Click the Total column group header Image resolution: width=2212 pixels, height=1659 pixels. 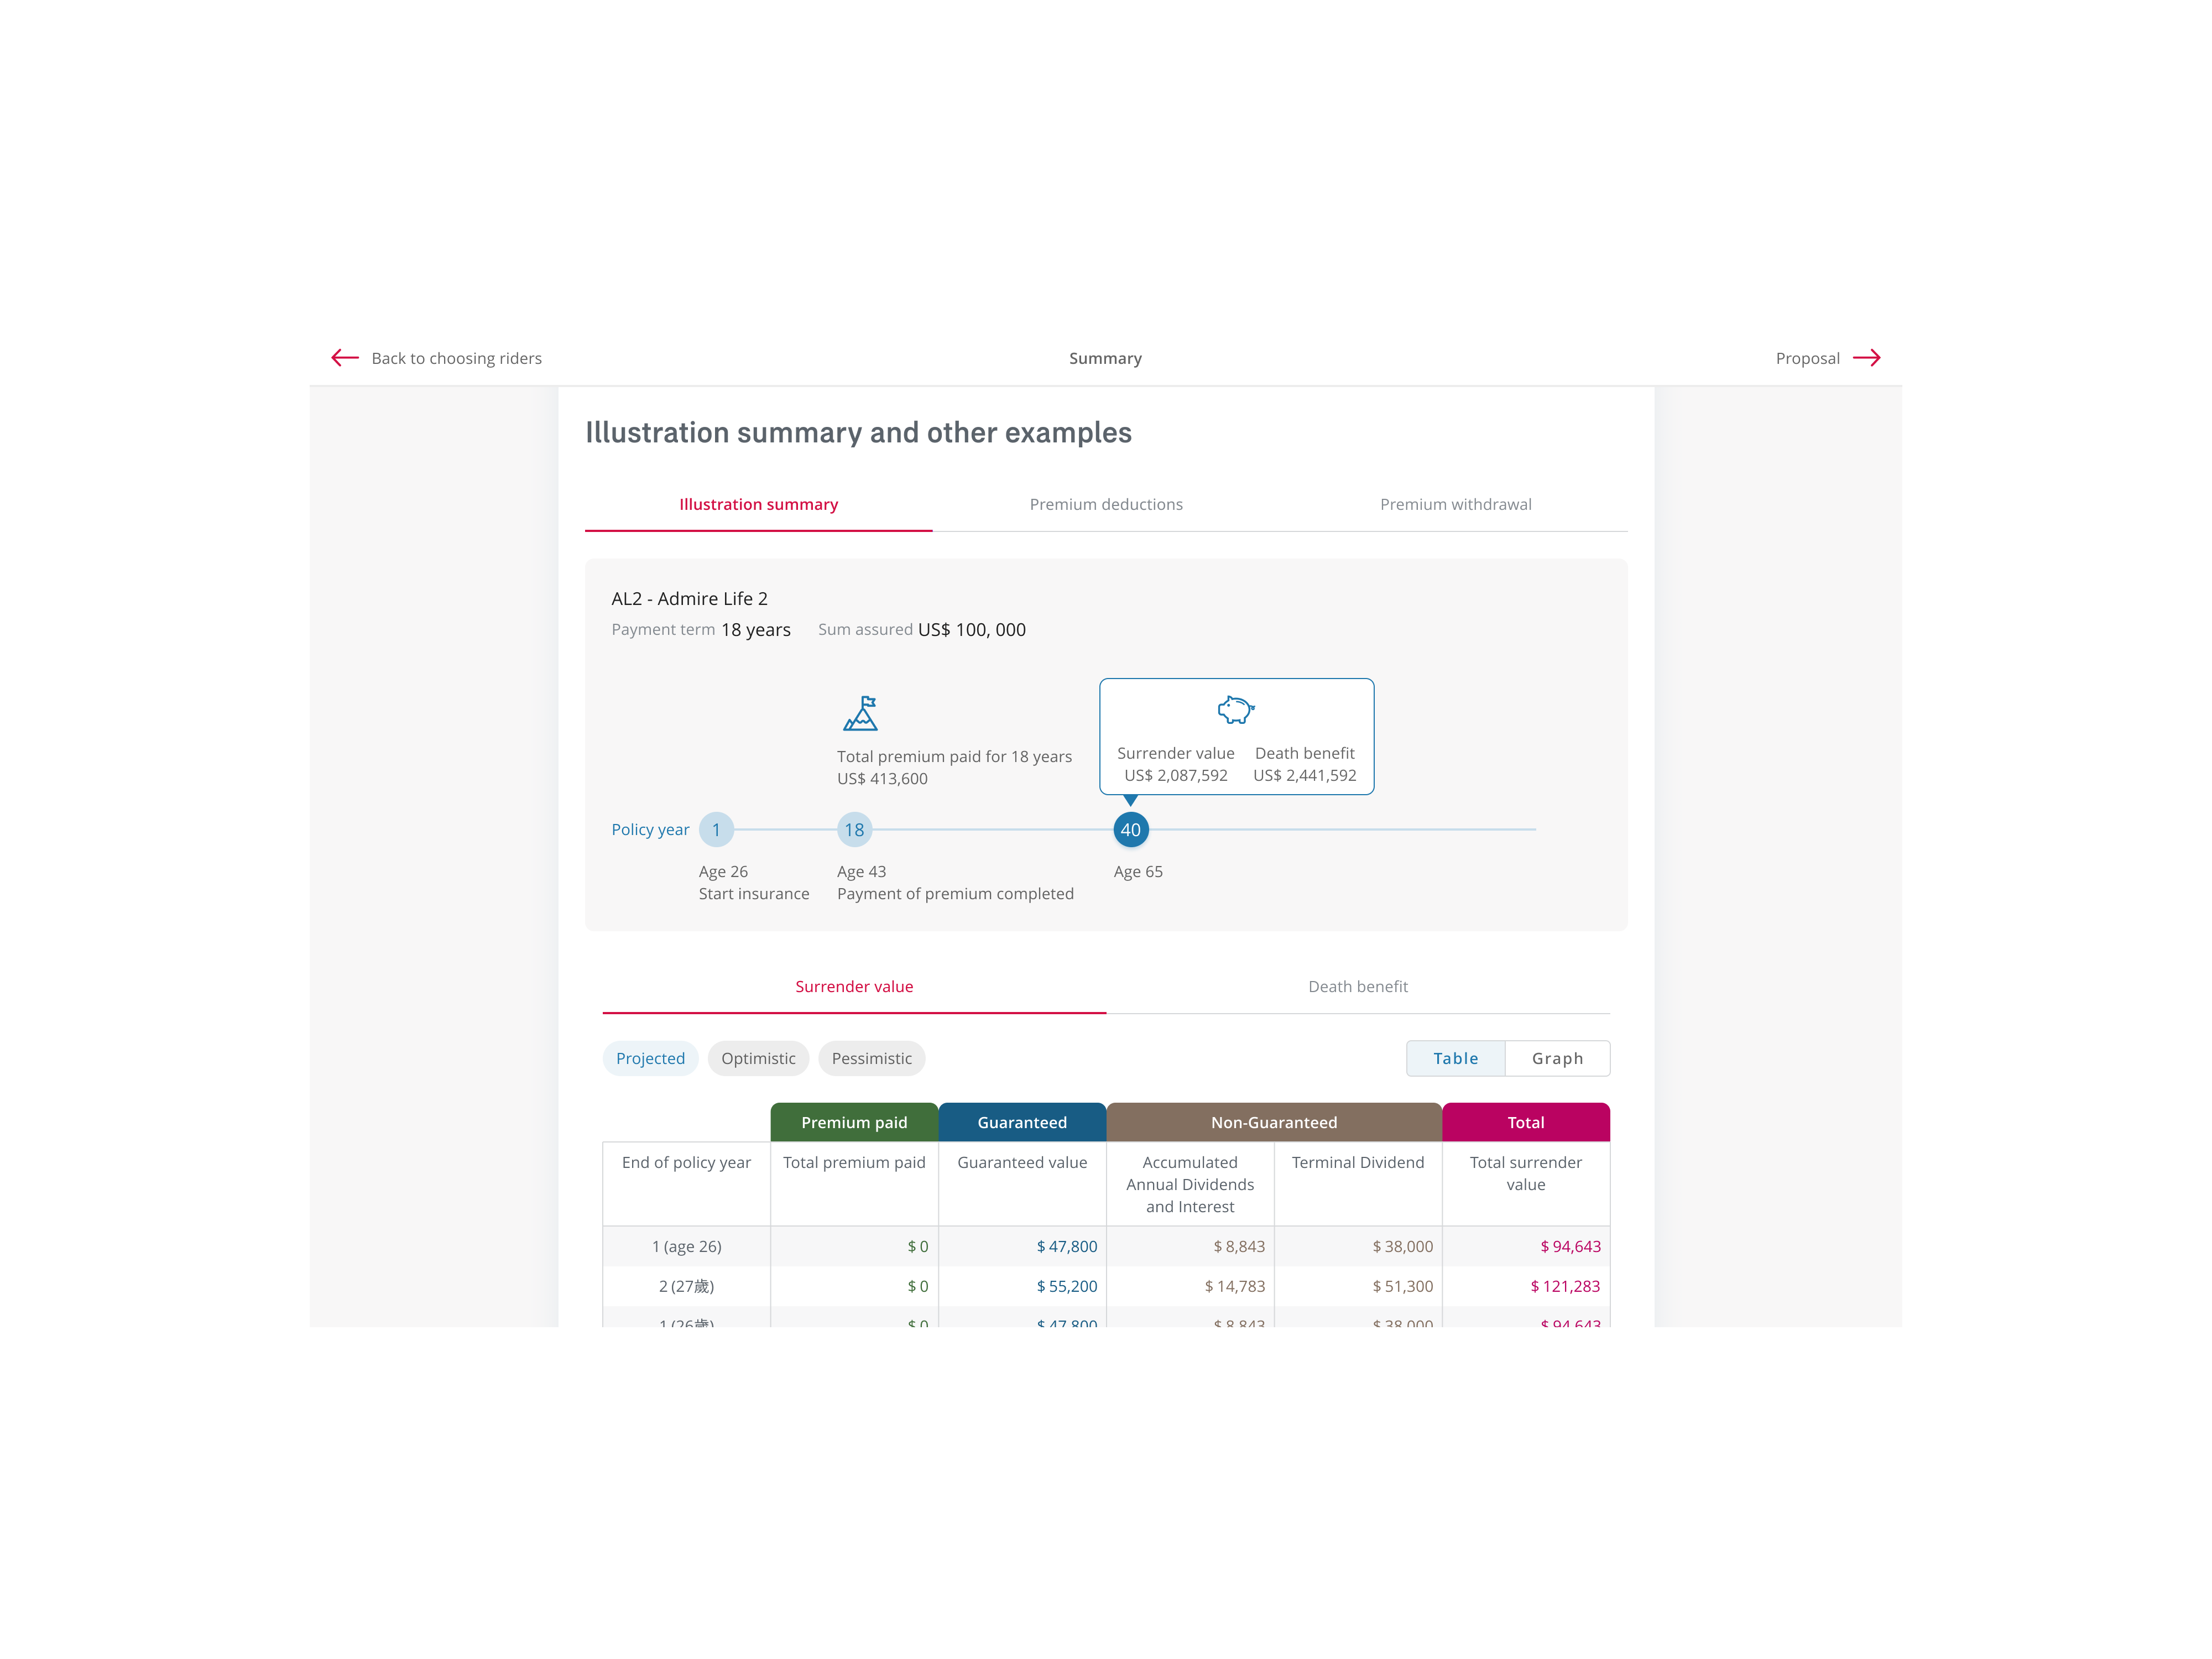click(x=1526, y=1122)
